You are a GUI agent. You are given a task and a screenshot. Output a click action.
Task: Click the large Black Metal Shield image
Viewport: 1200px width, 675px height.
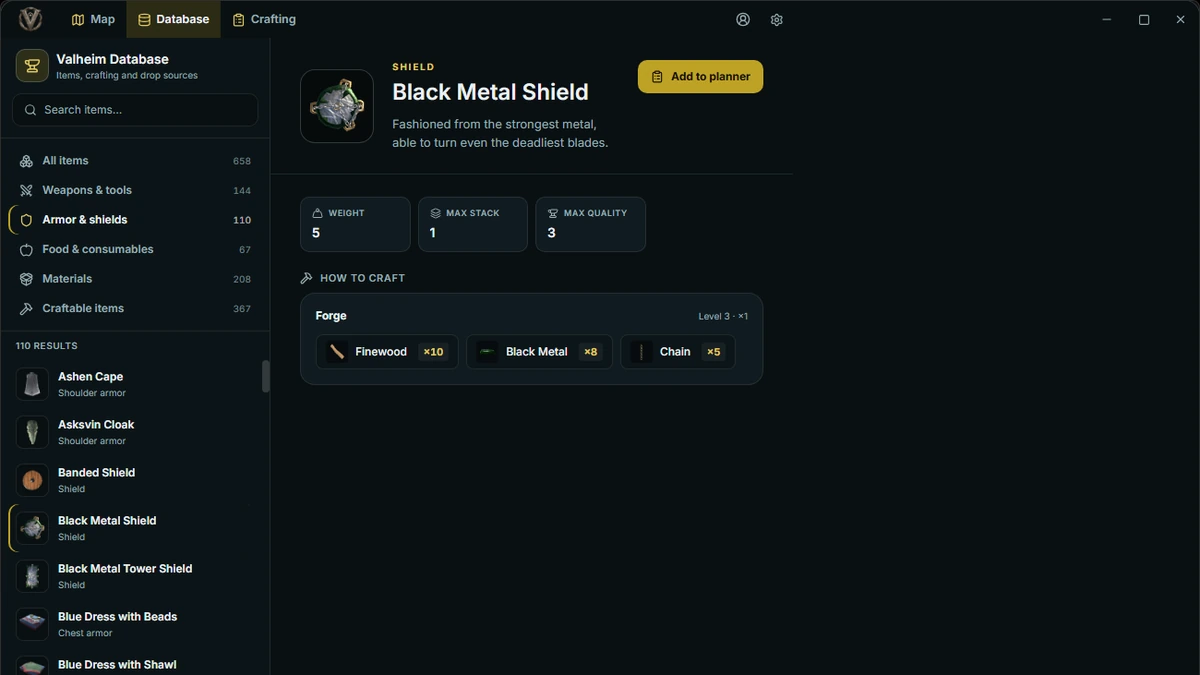pos(337,106)
